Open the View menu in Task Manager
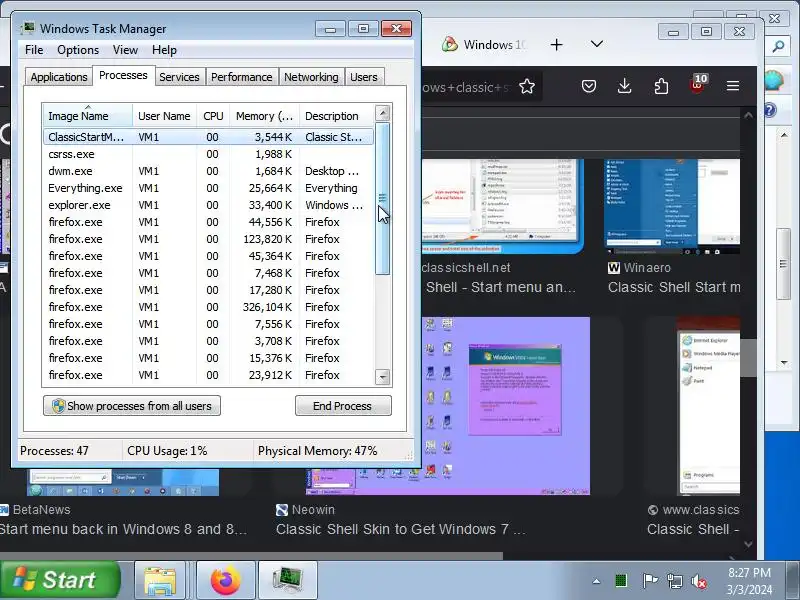The width and height of the screenshot is (800, 600). pyautogui.click(x=125, y=50)
